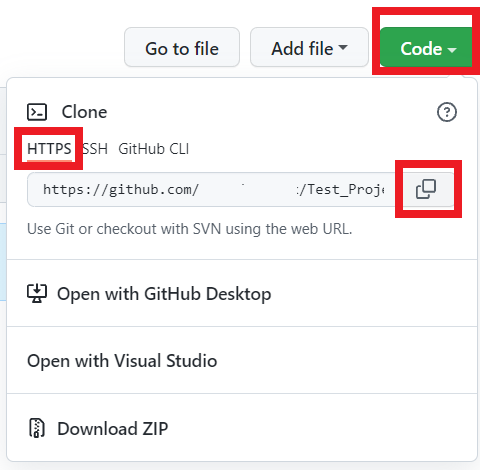480x470 pixels.
Task: Click the caret arrow on Code button
Action: [452, 50]
